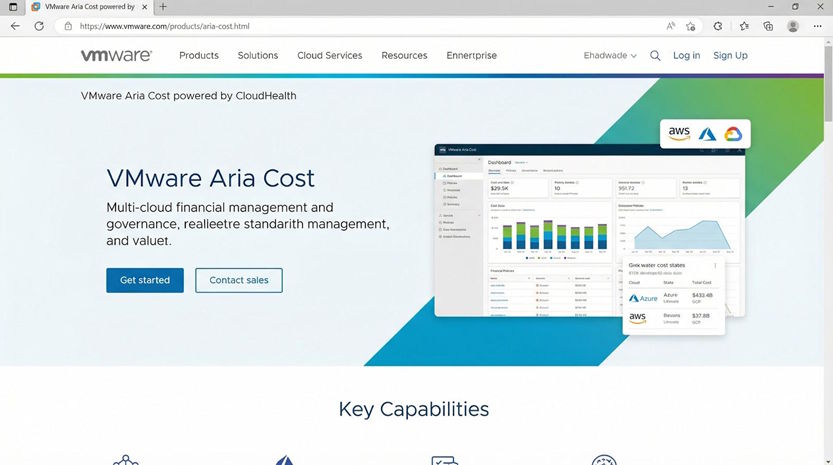Close the VMware Aria Cost tab
Image resolution: width=833 pixels, height=465 pixels.
pos(144,7)
